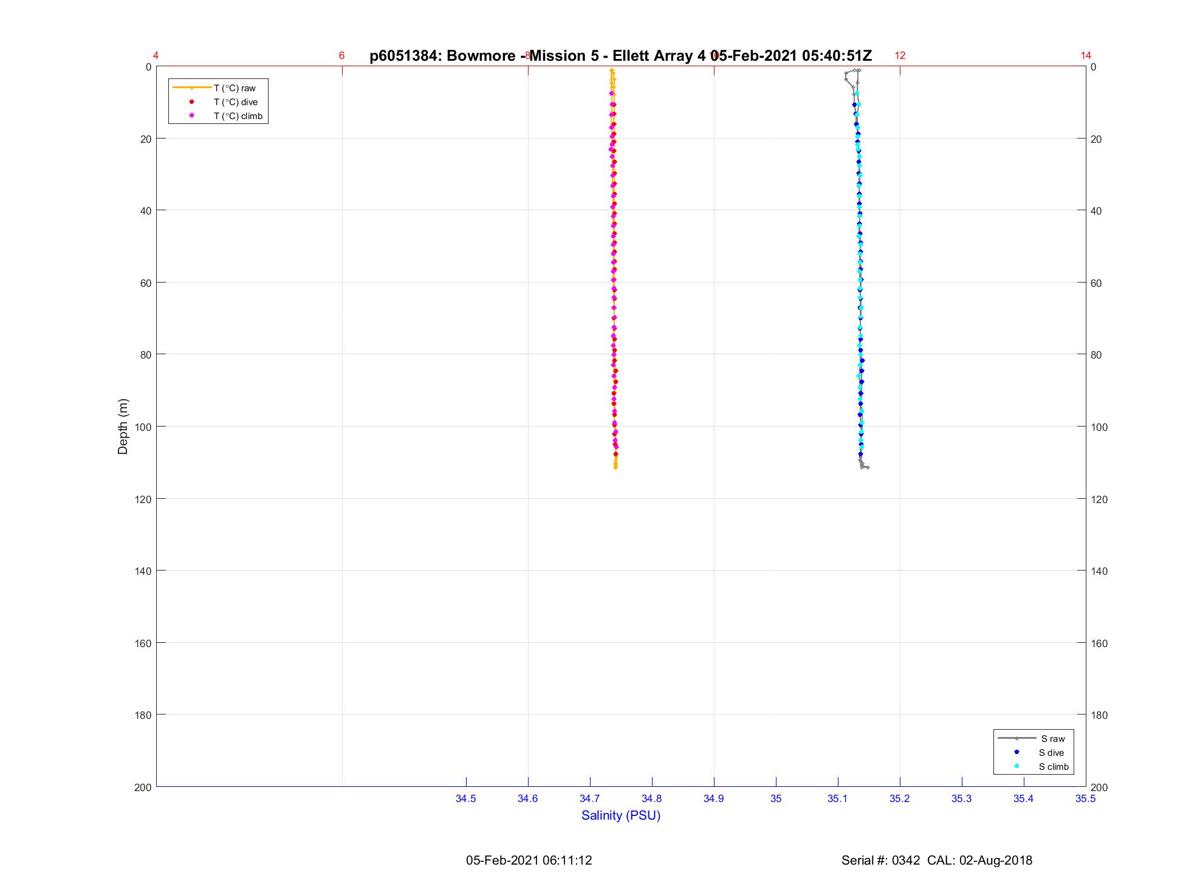Click the orange line sample beside T raw

click(191, 88)
